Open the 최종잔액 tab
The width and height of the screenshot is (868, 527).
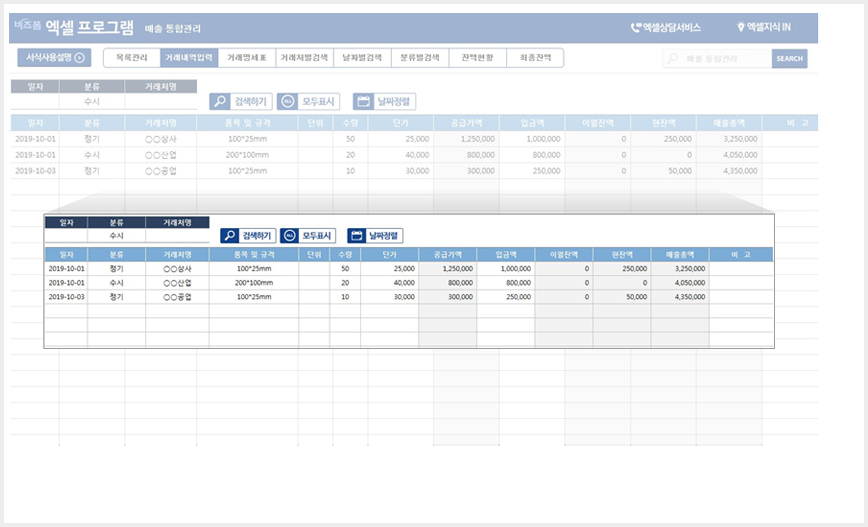pos(535,58)
